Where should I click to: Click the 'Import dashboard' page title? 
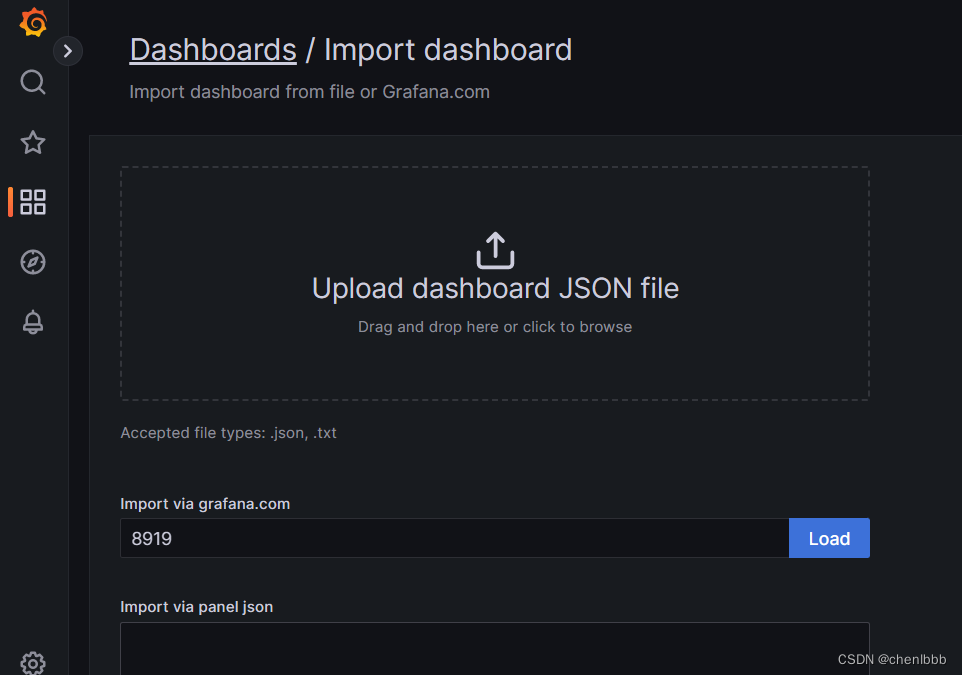tap(448, 50)
